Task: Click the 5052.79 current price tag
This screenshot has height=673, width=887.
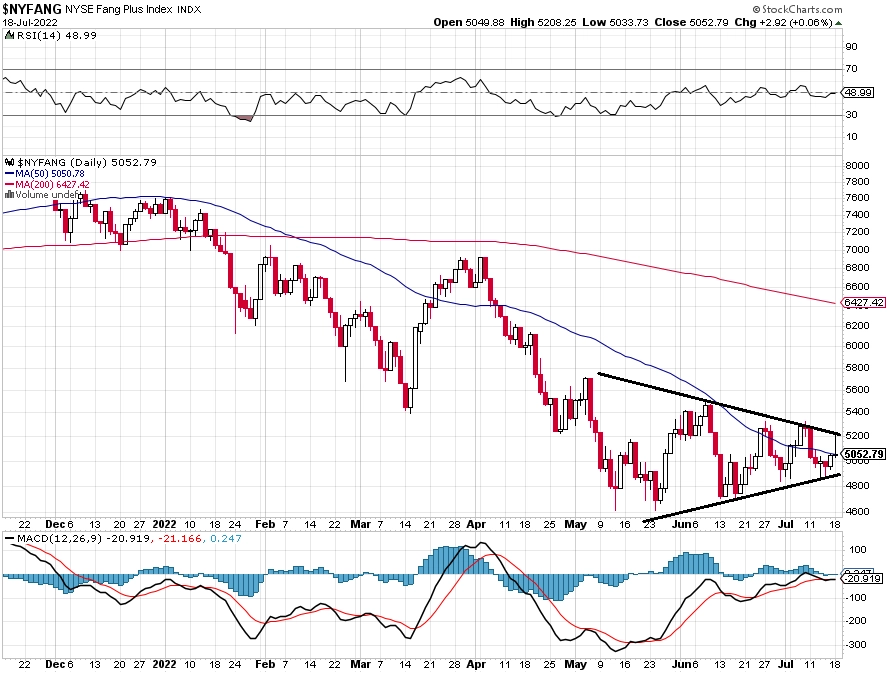Action: (863, 454)
